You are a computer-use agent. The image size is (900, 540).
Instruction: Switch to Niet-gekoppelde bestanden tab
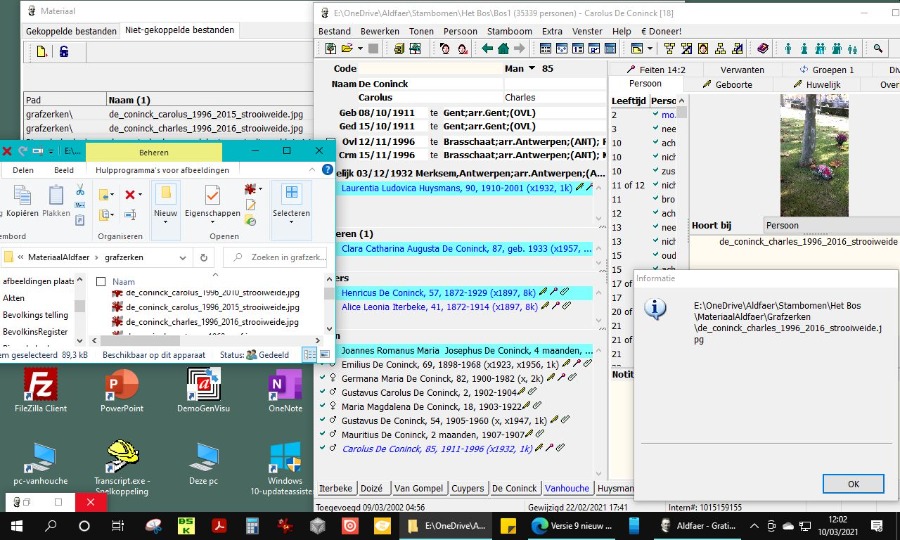pyautogui.click(x=180, y=31)
